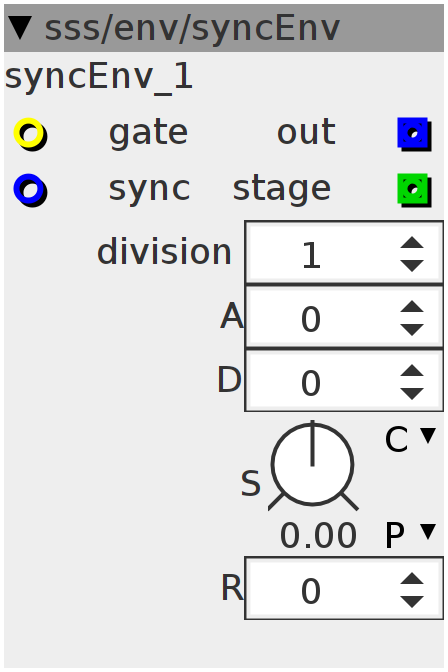Image resolution: width=448 pixels, height=672 pixels.
Task: Click the division number field
Action: coord(344,252)
